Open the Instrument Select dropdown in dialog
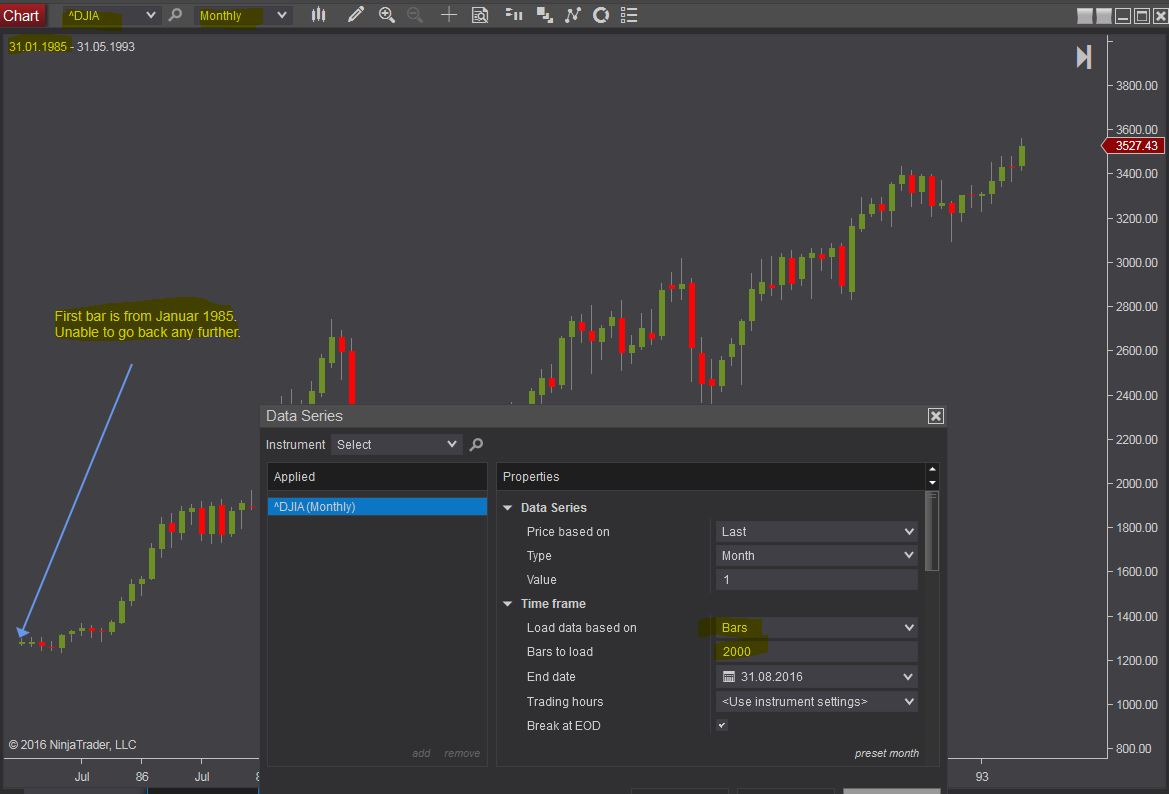This screenshot has width=1169, height=794. (396, 444)
